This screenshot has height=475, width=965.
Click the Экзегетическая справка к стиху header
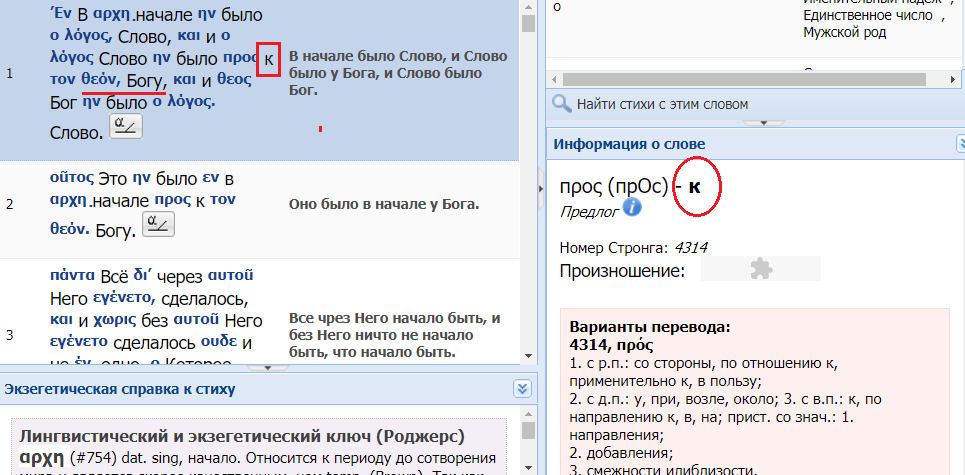[120, 388]
